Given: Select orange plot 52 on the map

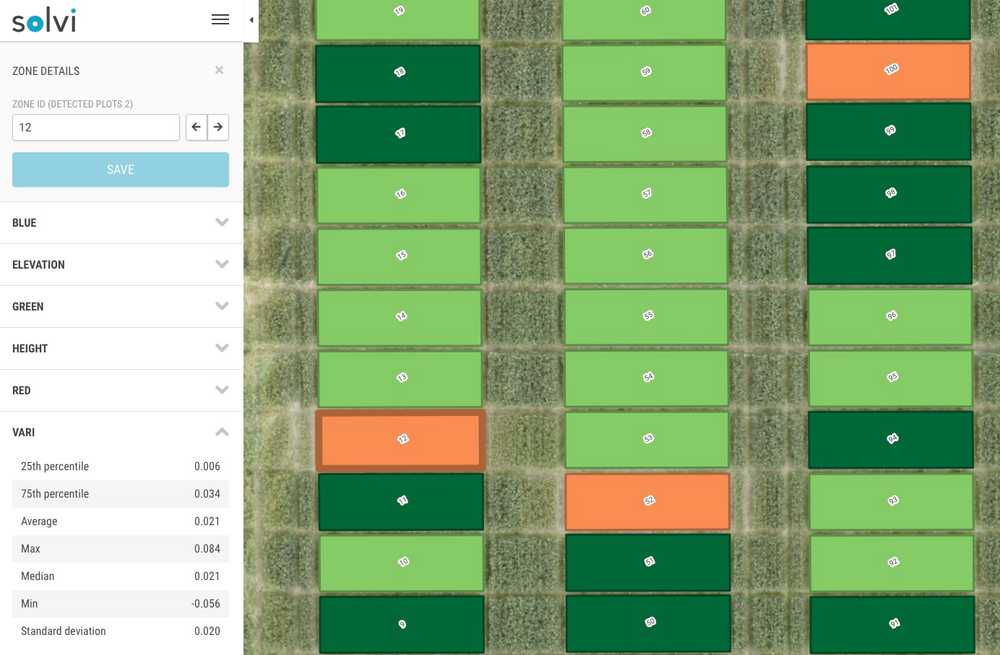Looking at the screenshot, I should (647, 501).
